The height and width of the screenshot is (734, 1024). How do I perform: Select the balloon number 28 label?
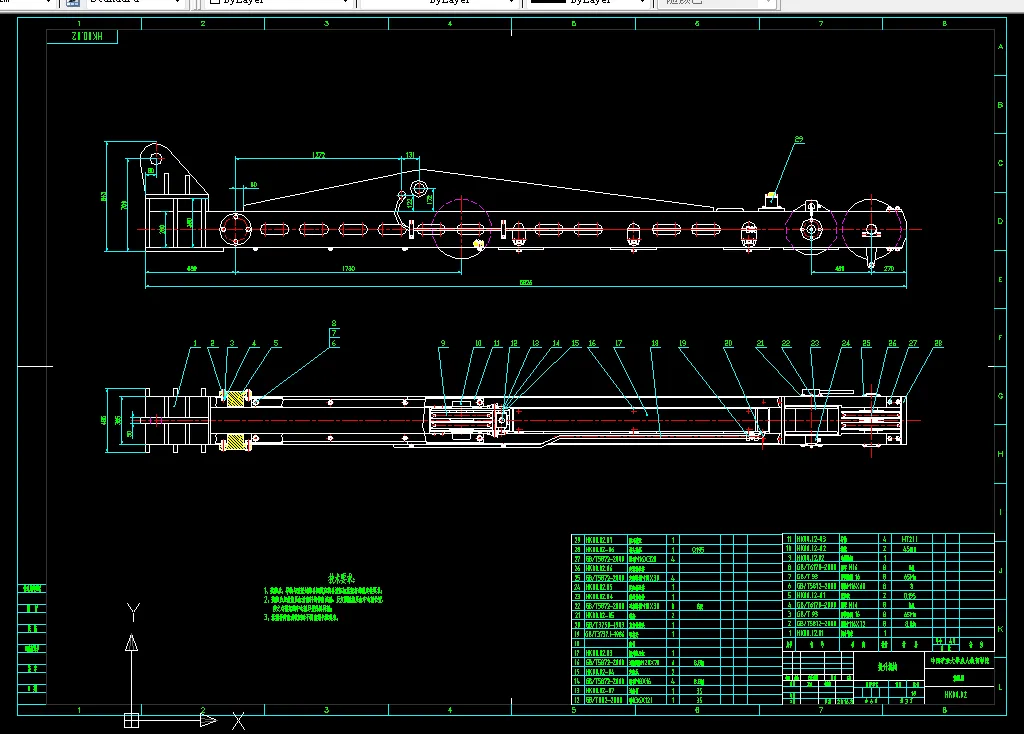[938, 343]
